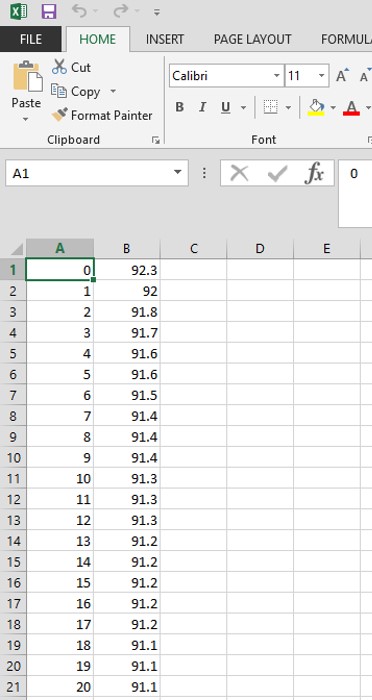Apply cell borders icon
The width and height of the screenshot is (372, 700).
tap(271, 107)
